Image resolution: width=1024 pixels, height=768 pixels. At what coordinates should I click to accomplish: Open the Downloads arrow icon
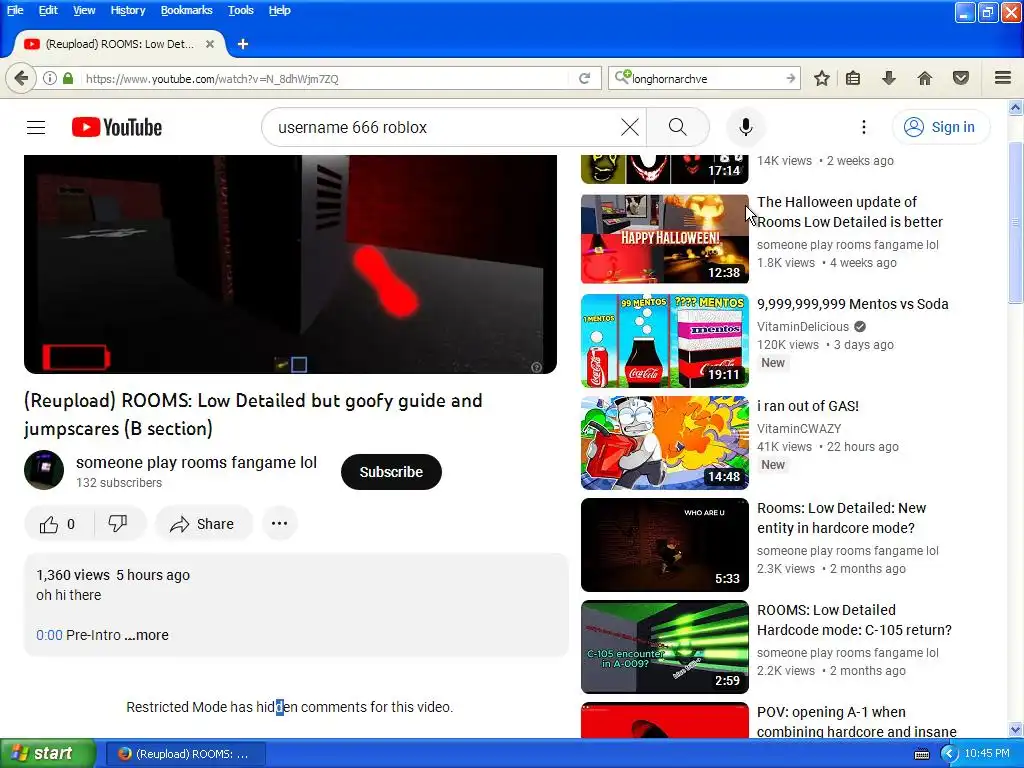pyautogui.click(x=889, y=78)
